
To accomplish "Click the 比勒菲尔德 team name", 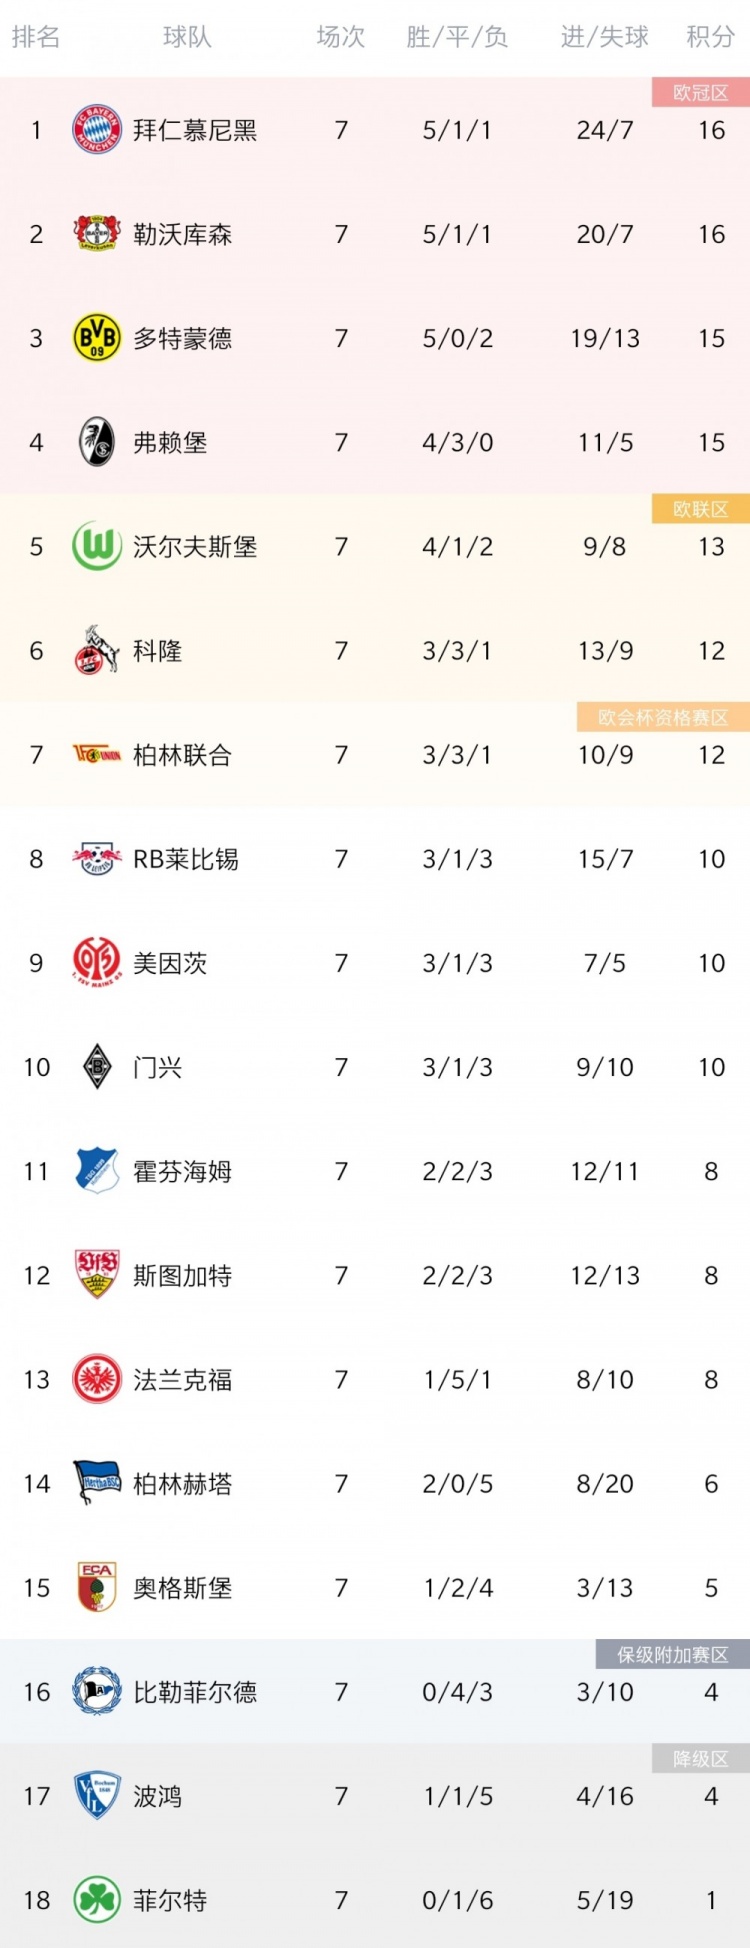I will point(195,1692).
